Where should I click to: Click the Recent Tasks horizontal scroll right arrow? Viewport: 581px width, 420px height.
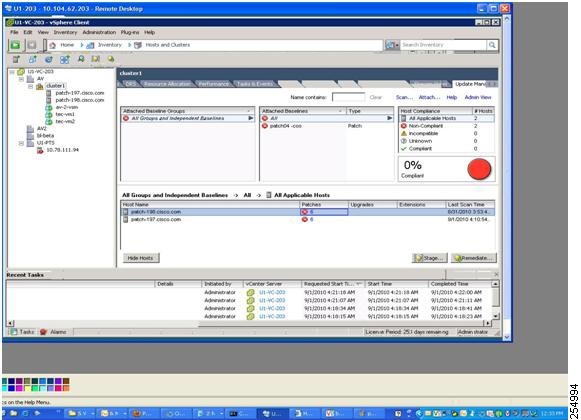coord(488,323)
